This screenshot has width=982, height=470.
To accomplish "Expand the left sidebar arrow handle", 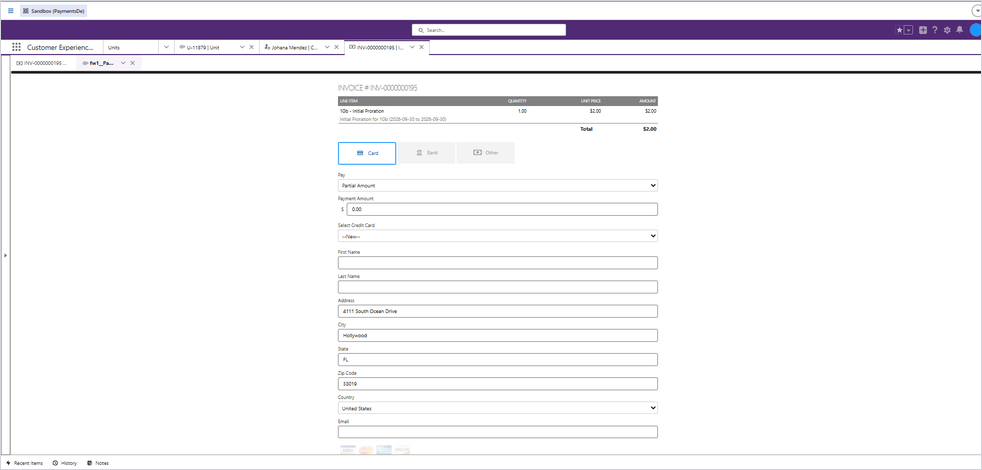I will (x=5, y=255).
